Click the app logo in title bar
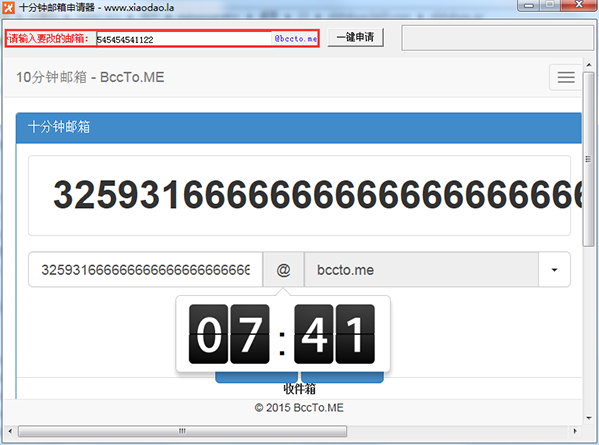The width and height of the screenshot is (599, 445). 8,7
